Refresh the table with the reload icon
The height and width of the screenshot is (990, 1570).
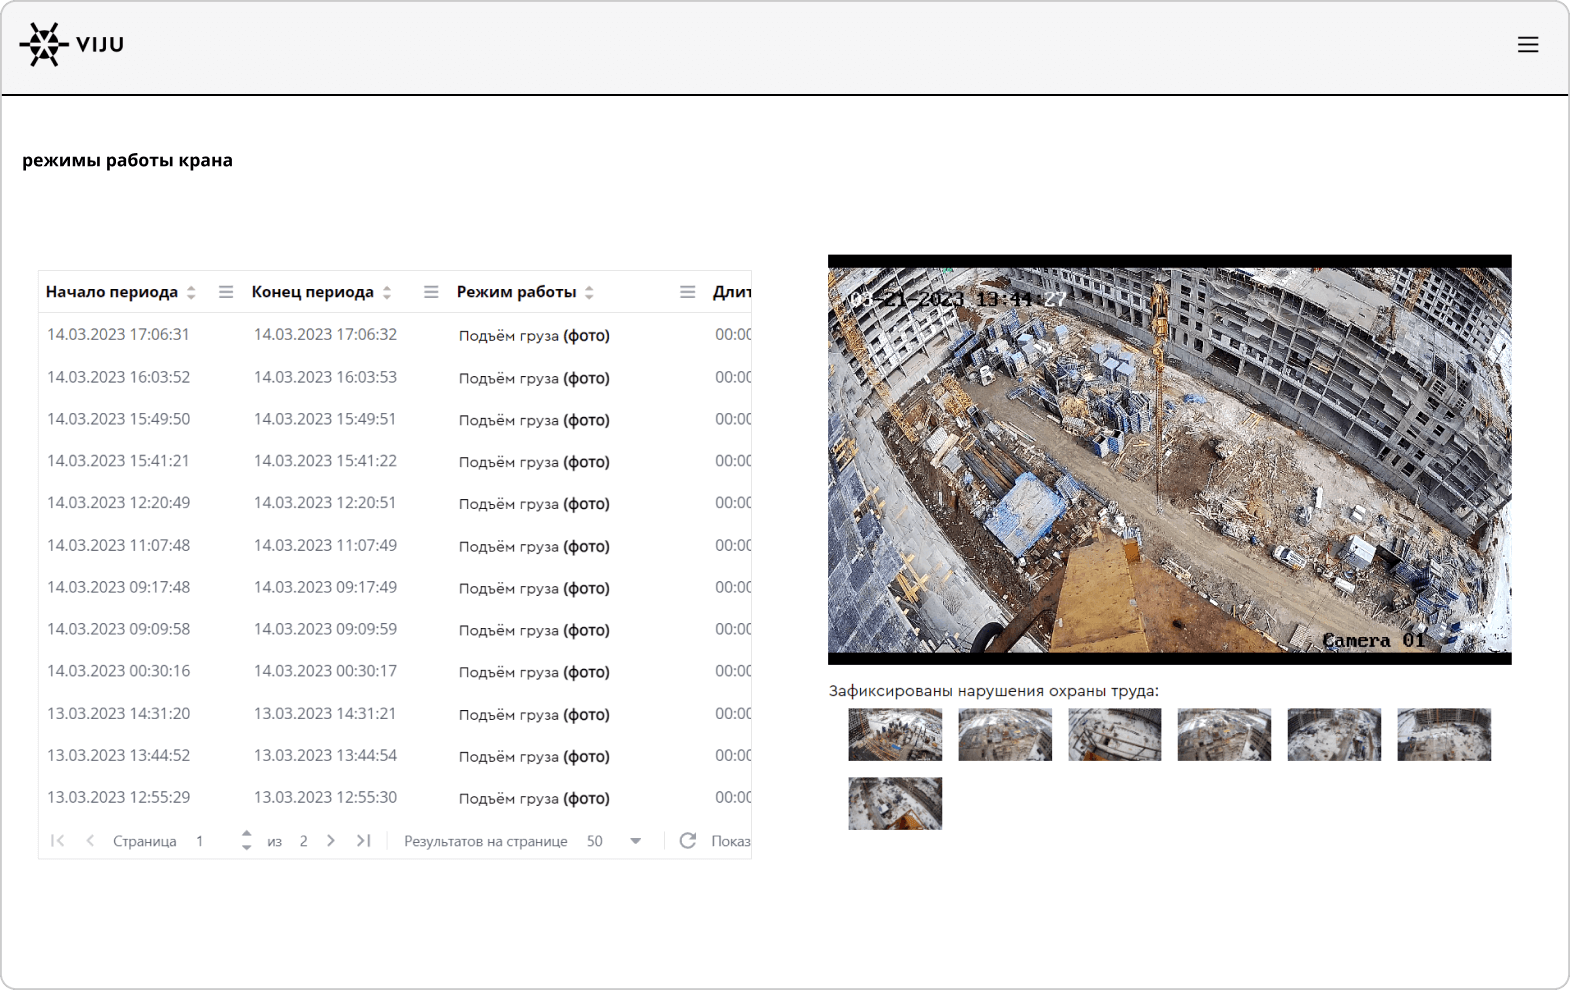688,841
